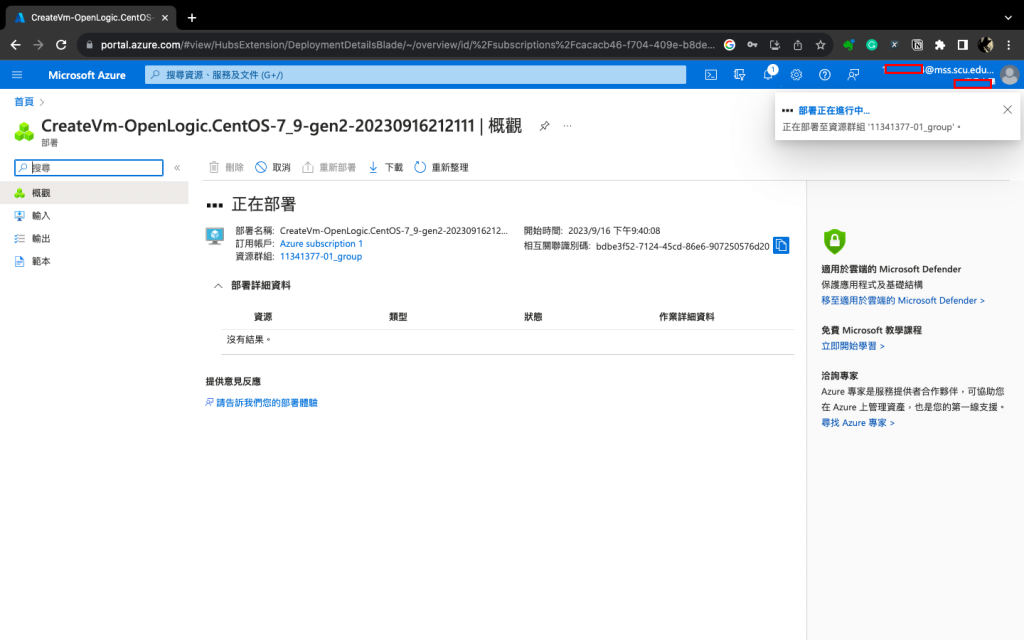The width and height of the screenshot is (1024, 640).
Task: Select 概觀 overview in left menu
Action: [94, 193]
